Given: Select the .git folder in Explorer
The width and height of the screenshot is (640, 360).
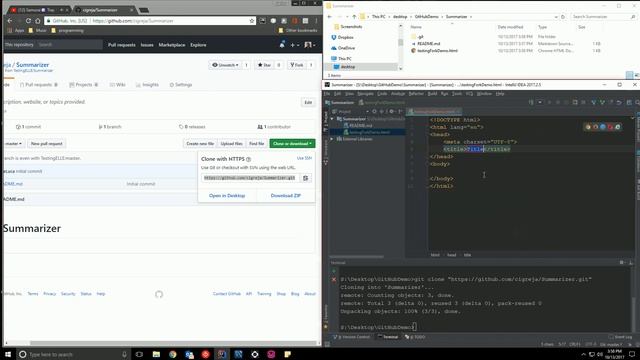Looking at the screenshot, I should [x=420, y=37].
